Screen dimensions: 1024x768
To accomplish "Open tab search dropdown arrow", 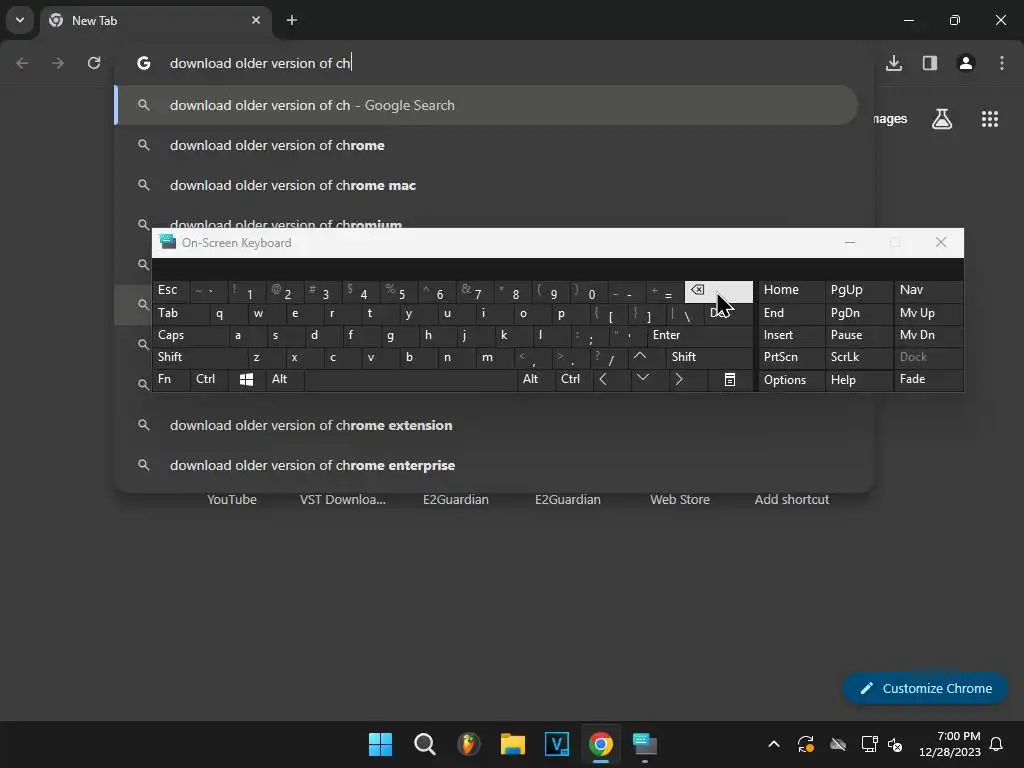I will click(20, 20).
